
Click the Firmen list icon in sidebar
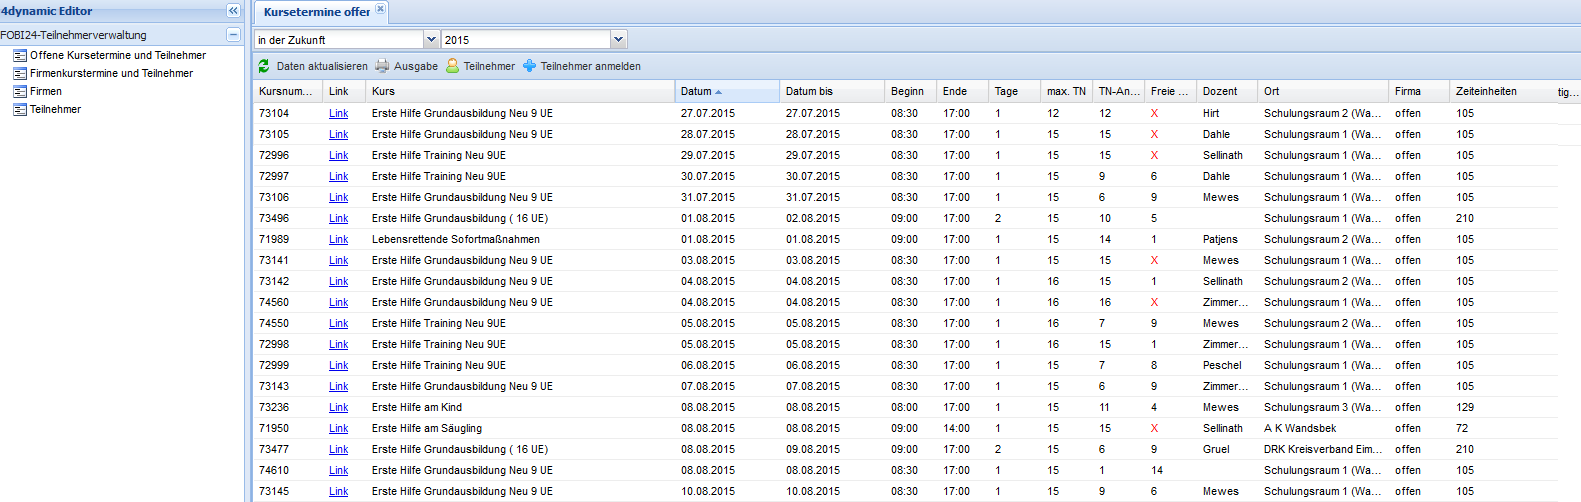tap(20, 91)
